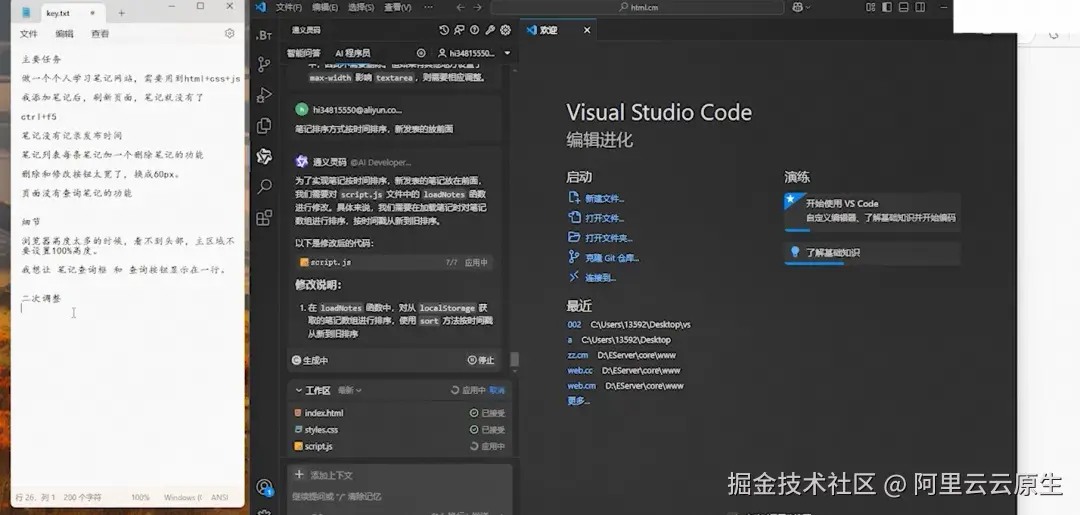Open 编辑(E) menu in VS Code
This screenshot has height=515, width=1080.
[325, 8]
